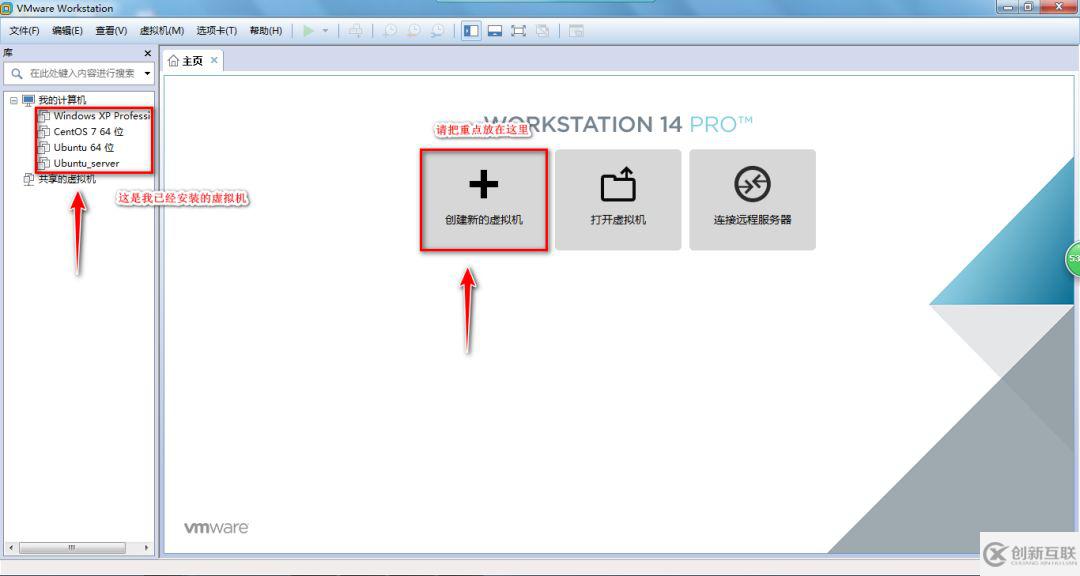The image size is (1080, 576).
Task: Click the console view toolbar icon
Action: pos(576,31)
